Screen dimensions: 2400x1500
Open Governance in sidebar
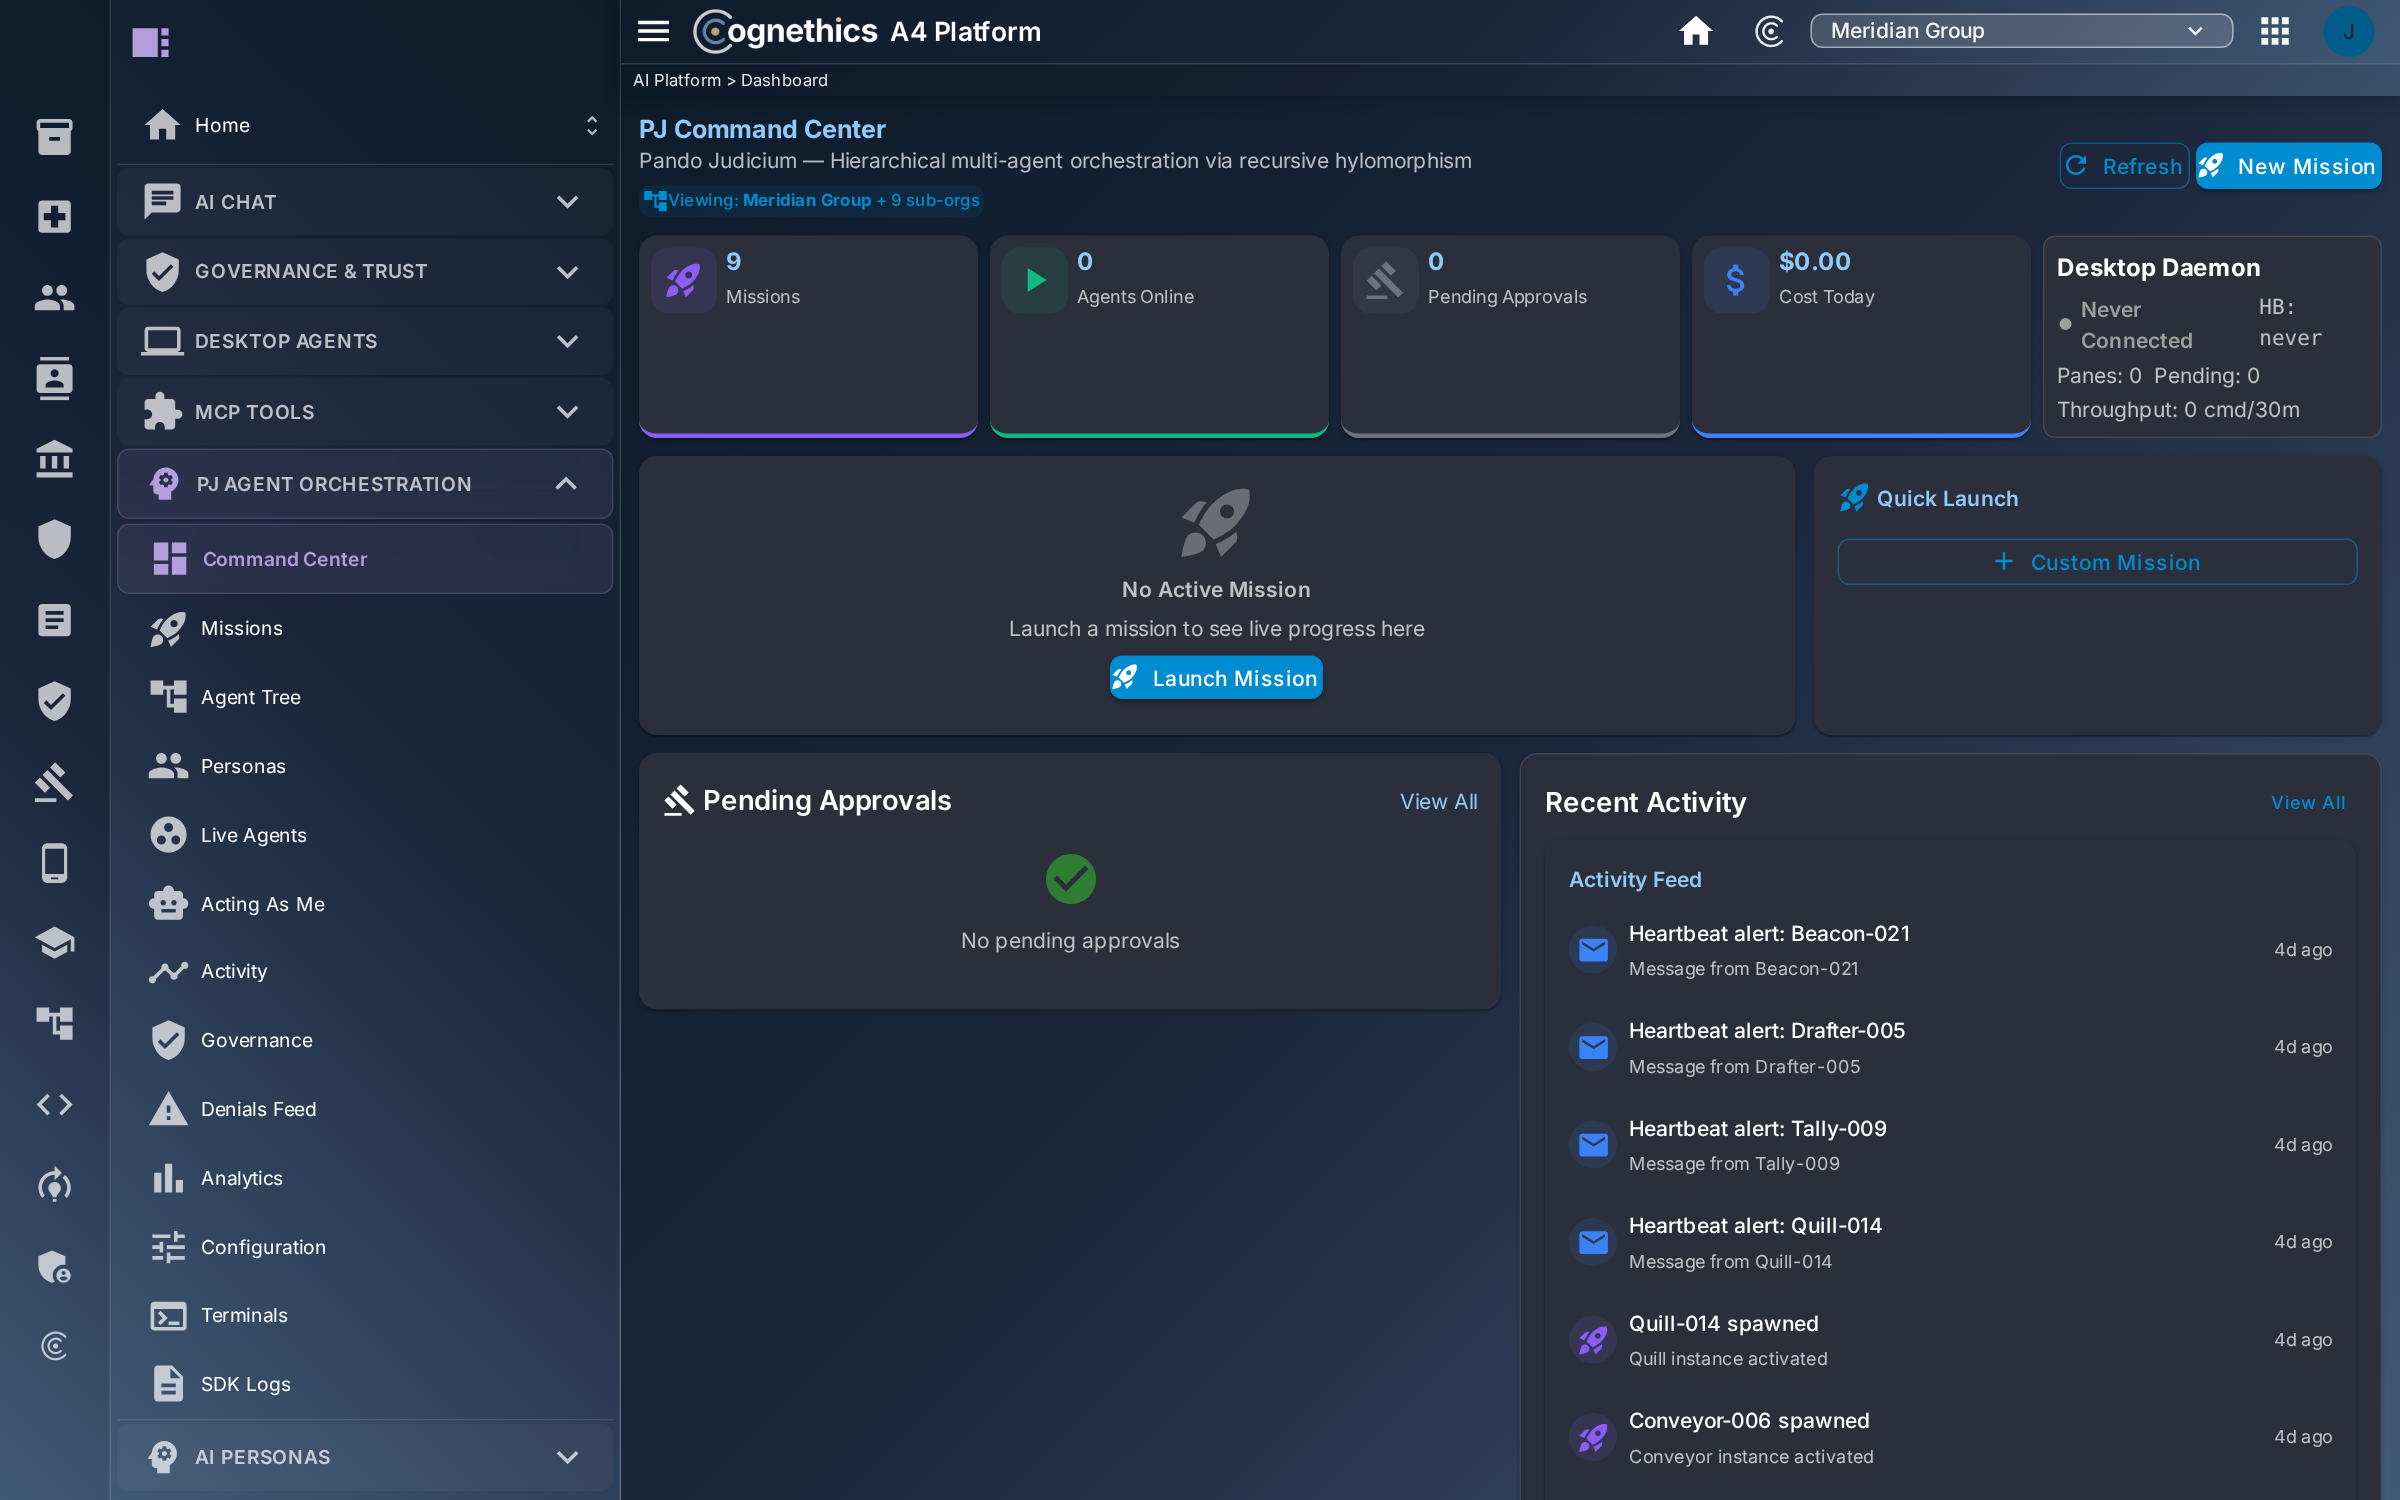coord(365,1040)
